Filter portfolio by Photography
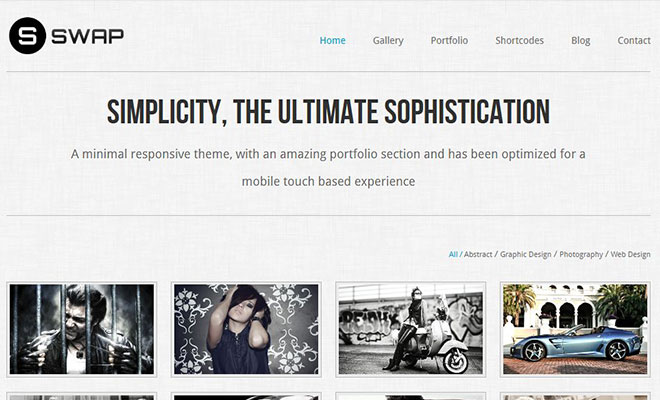The height and width of the screenshot is (400, 660). click(581, 254)
